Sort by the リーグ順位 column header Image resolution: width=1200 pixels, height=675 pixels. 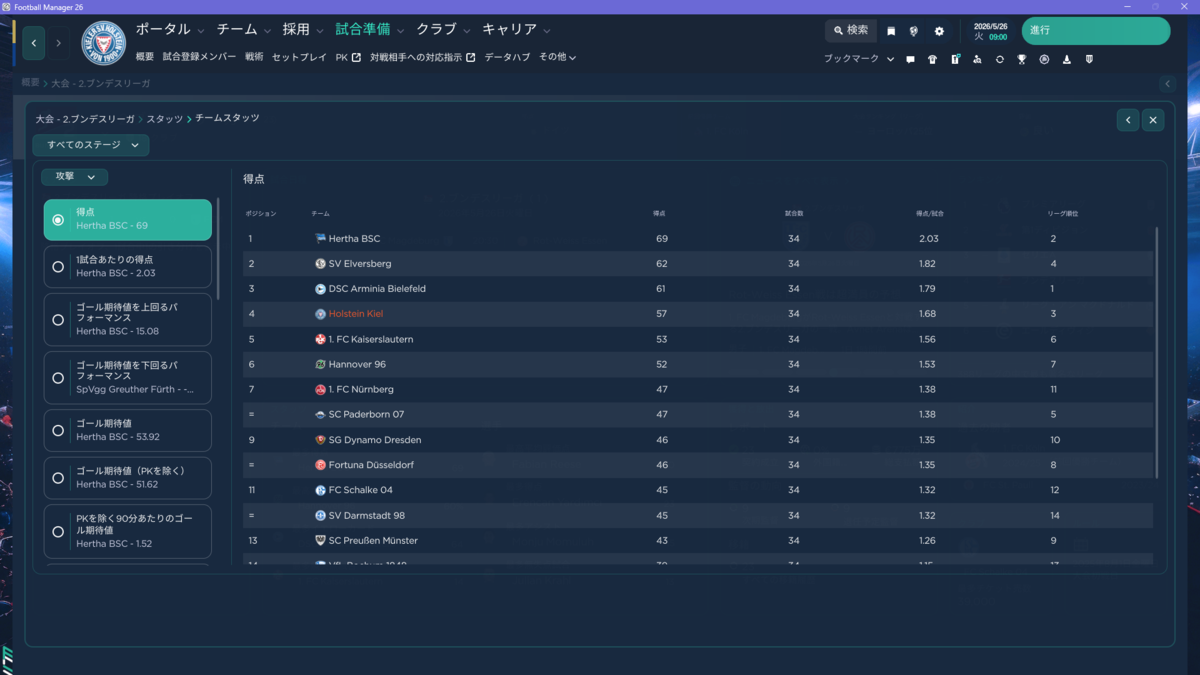pyautogui.click(x=1062, y=214)
